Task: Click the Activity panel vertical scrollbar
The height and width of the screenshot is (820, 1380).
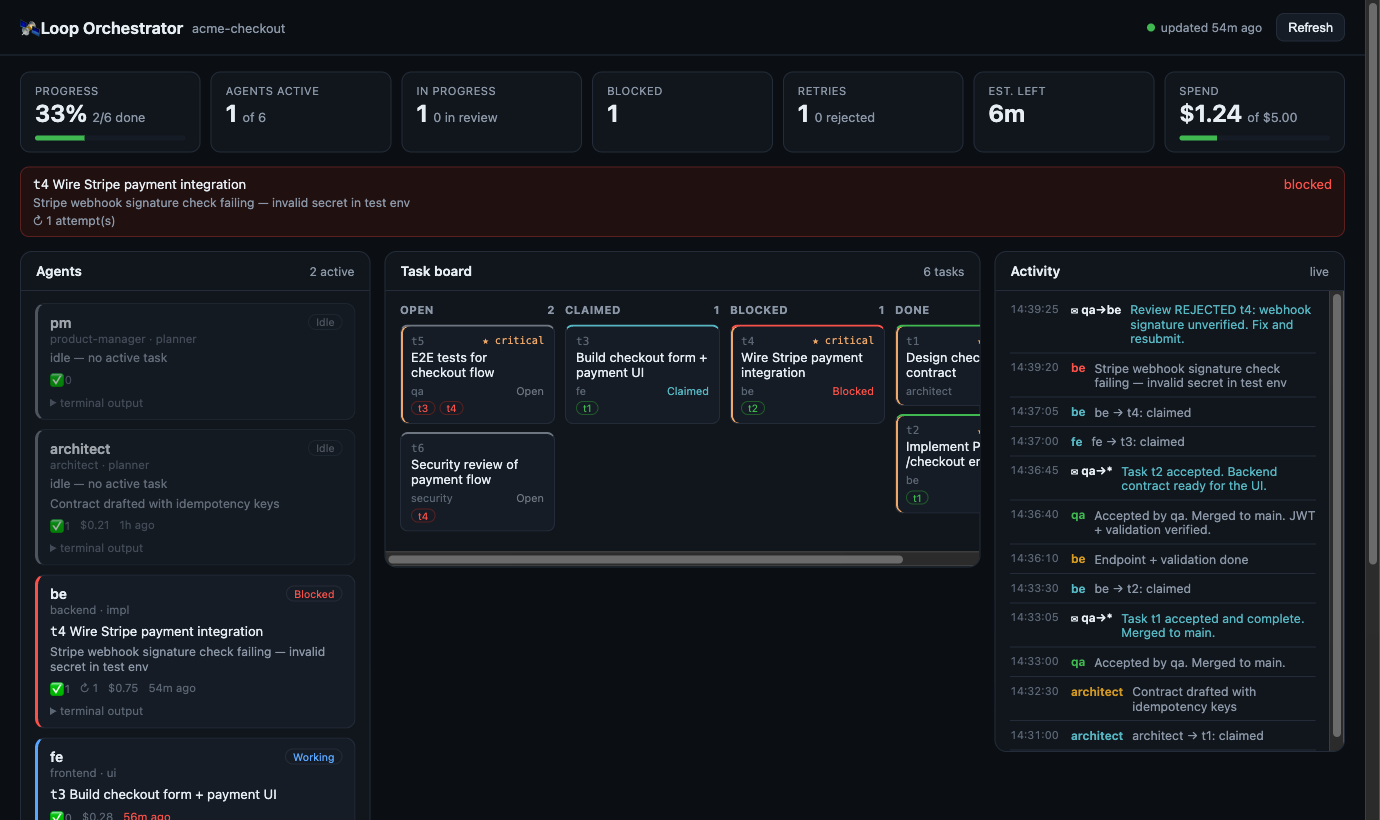Action: [1336, 514]
